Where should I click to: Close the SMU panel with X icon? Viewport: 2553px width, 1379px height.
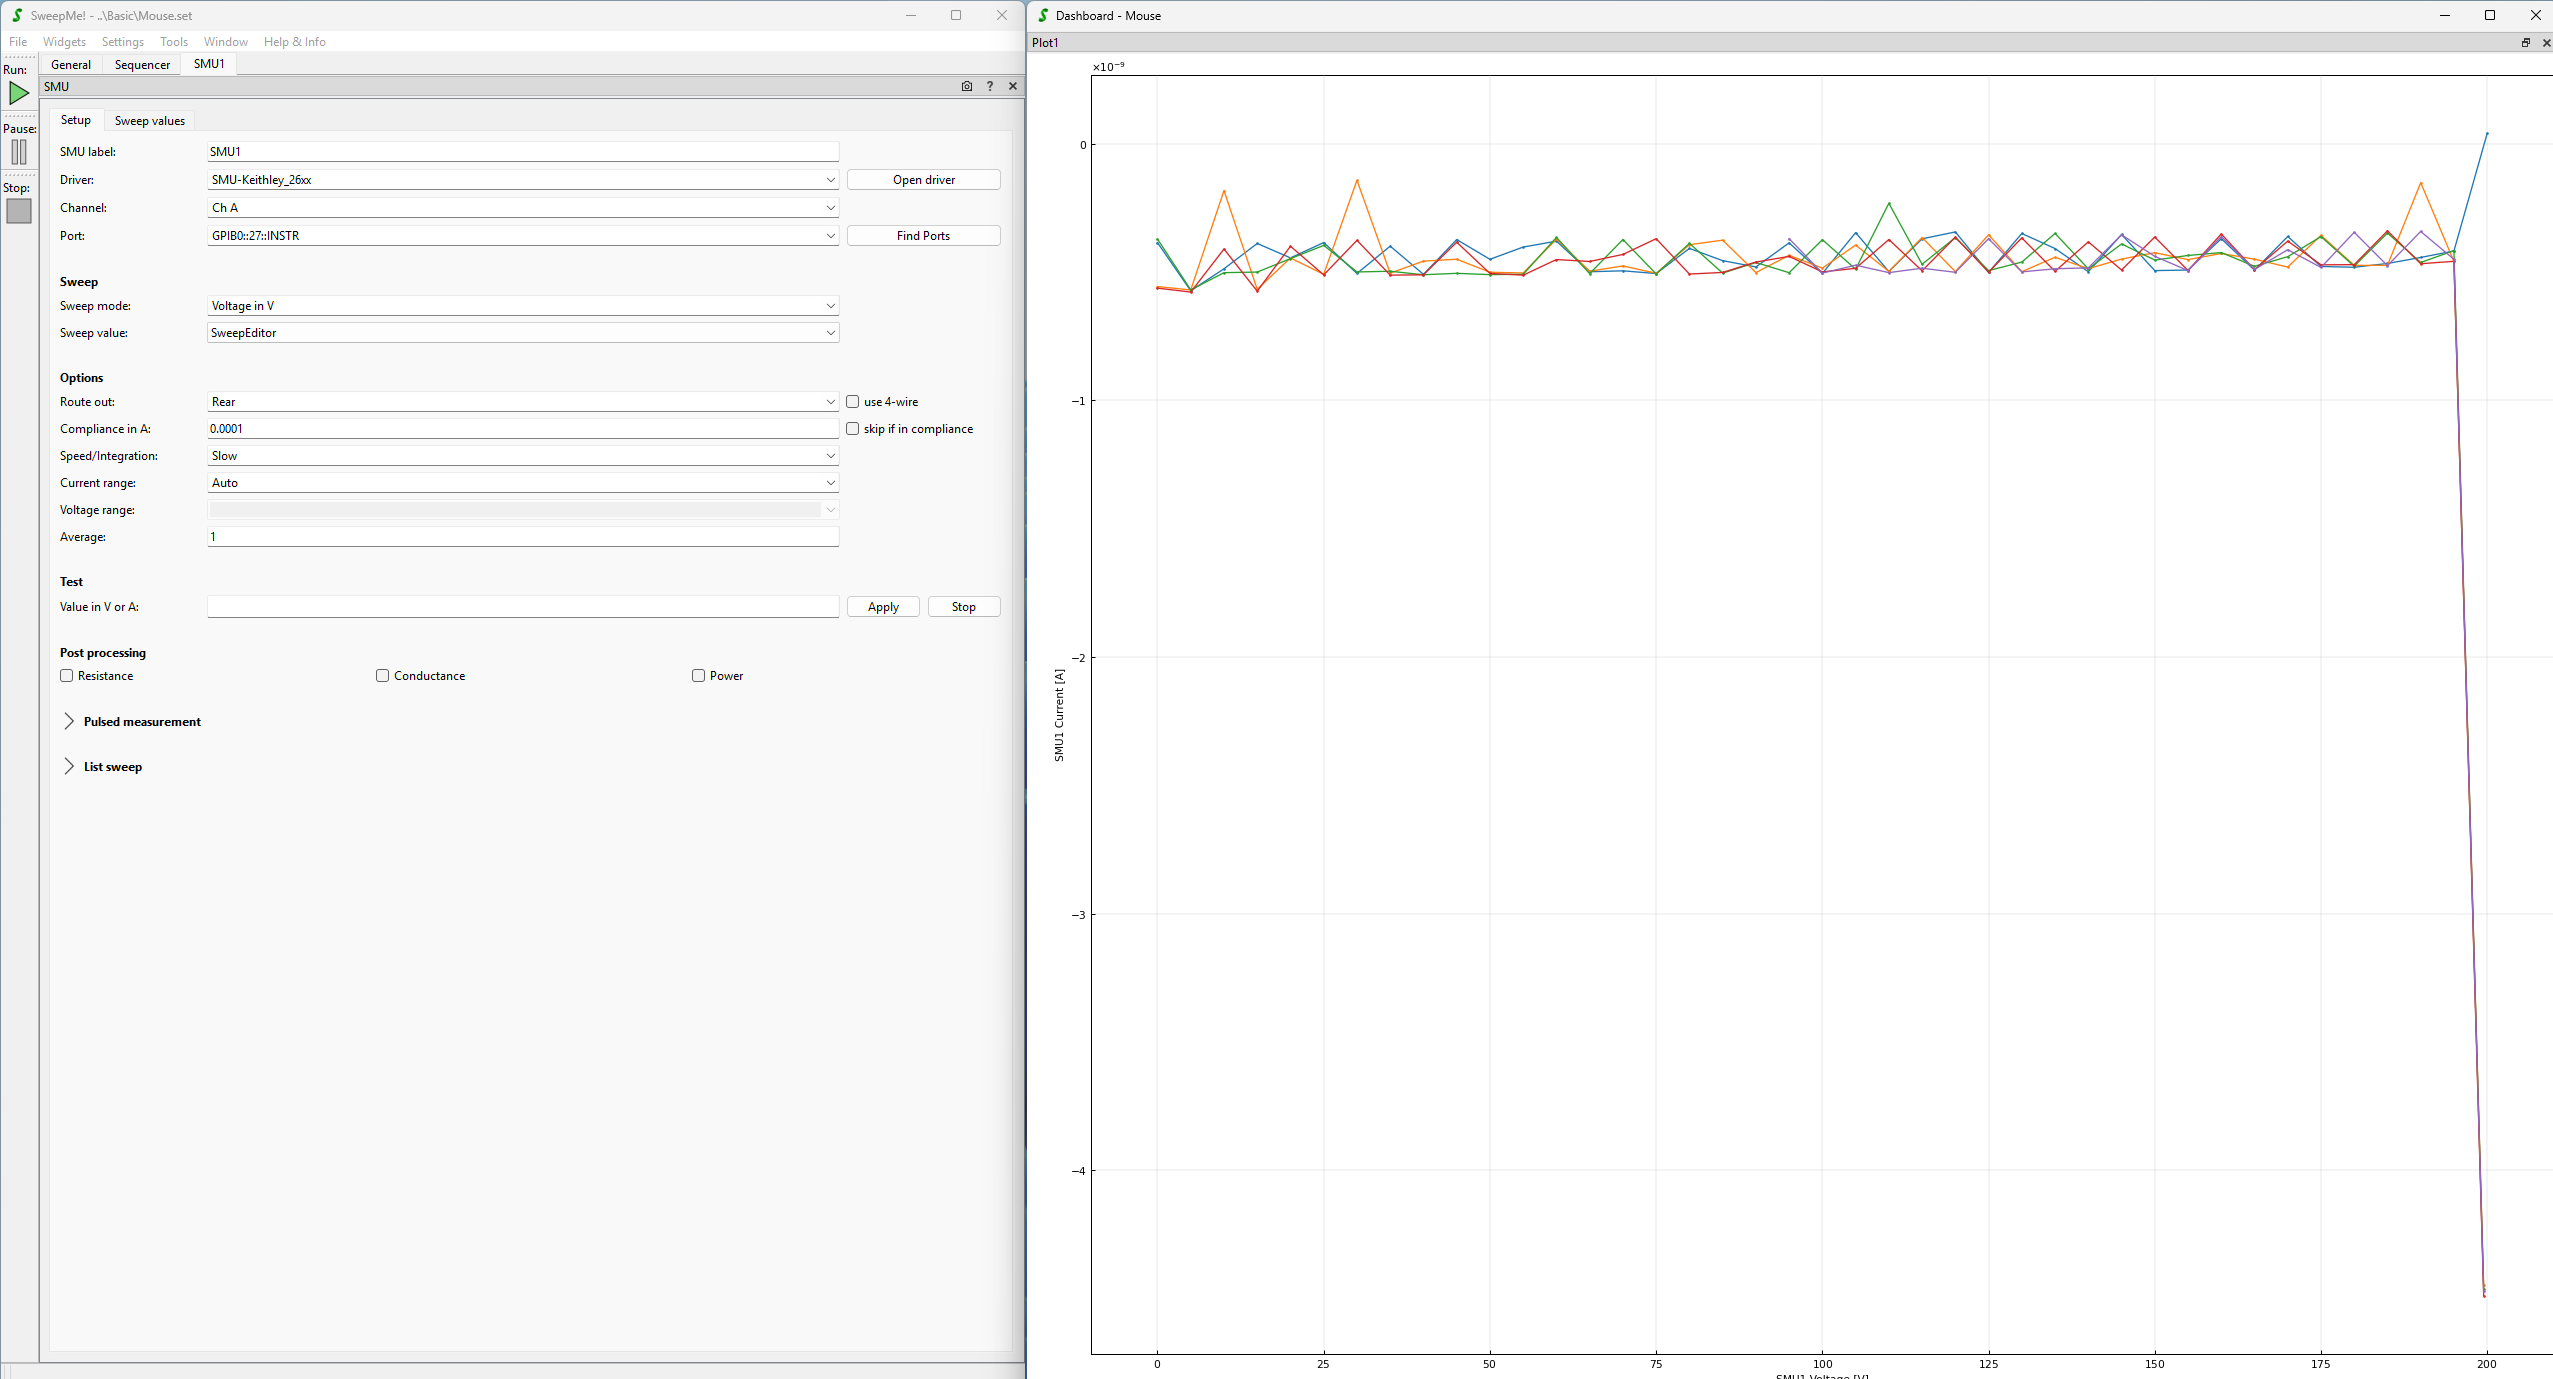pos(1013,86)
